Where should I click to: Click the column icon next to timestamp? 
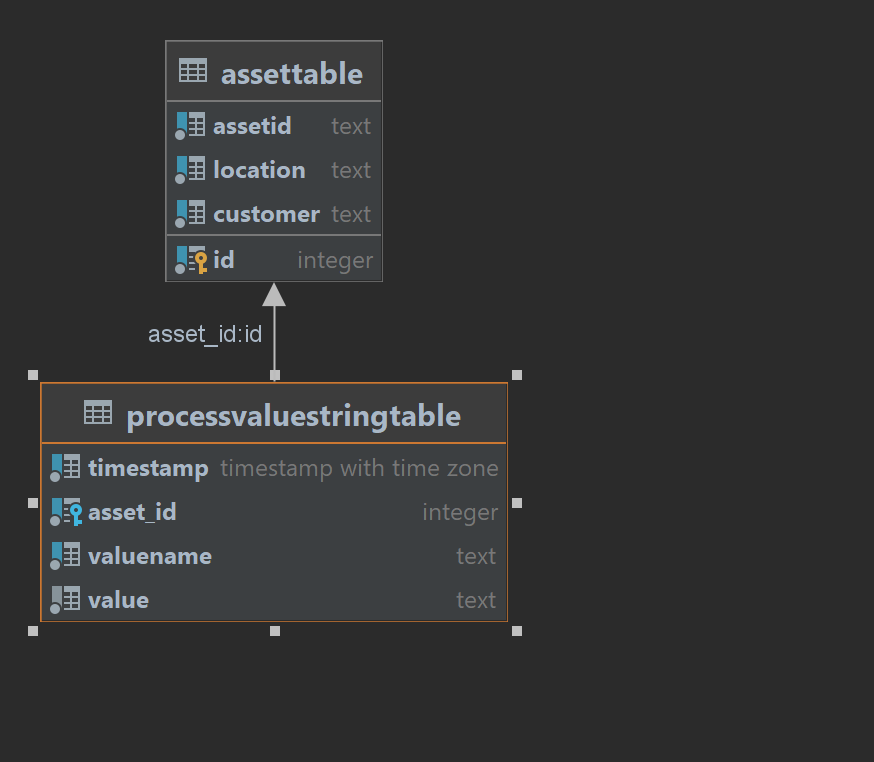point(66,467)
